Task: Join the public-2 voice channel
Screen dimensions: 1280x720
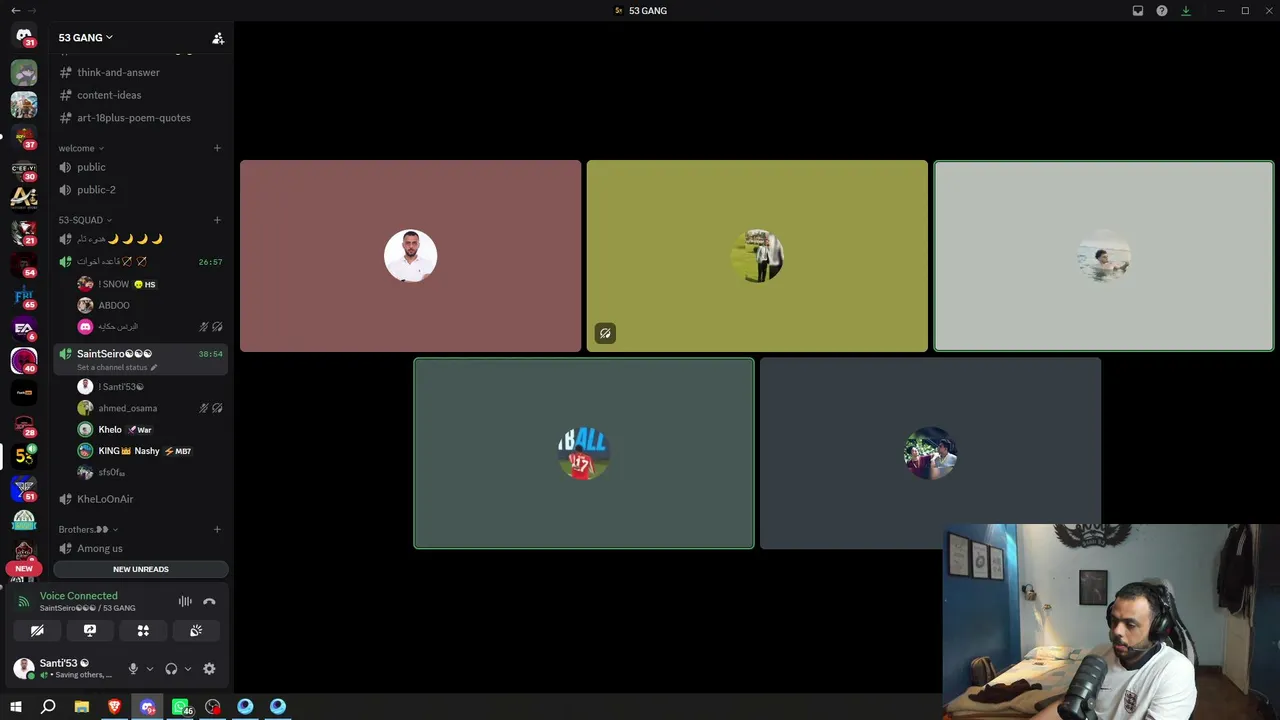Action: (x=140, y=190)
